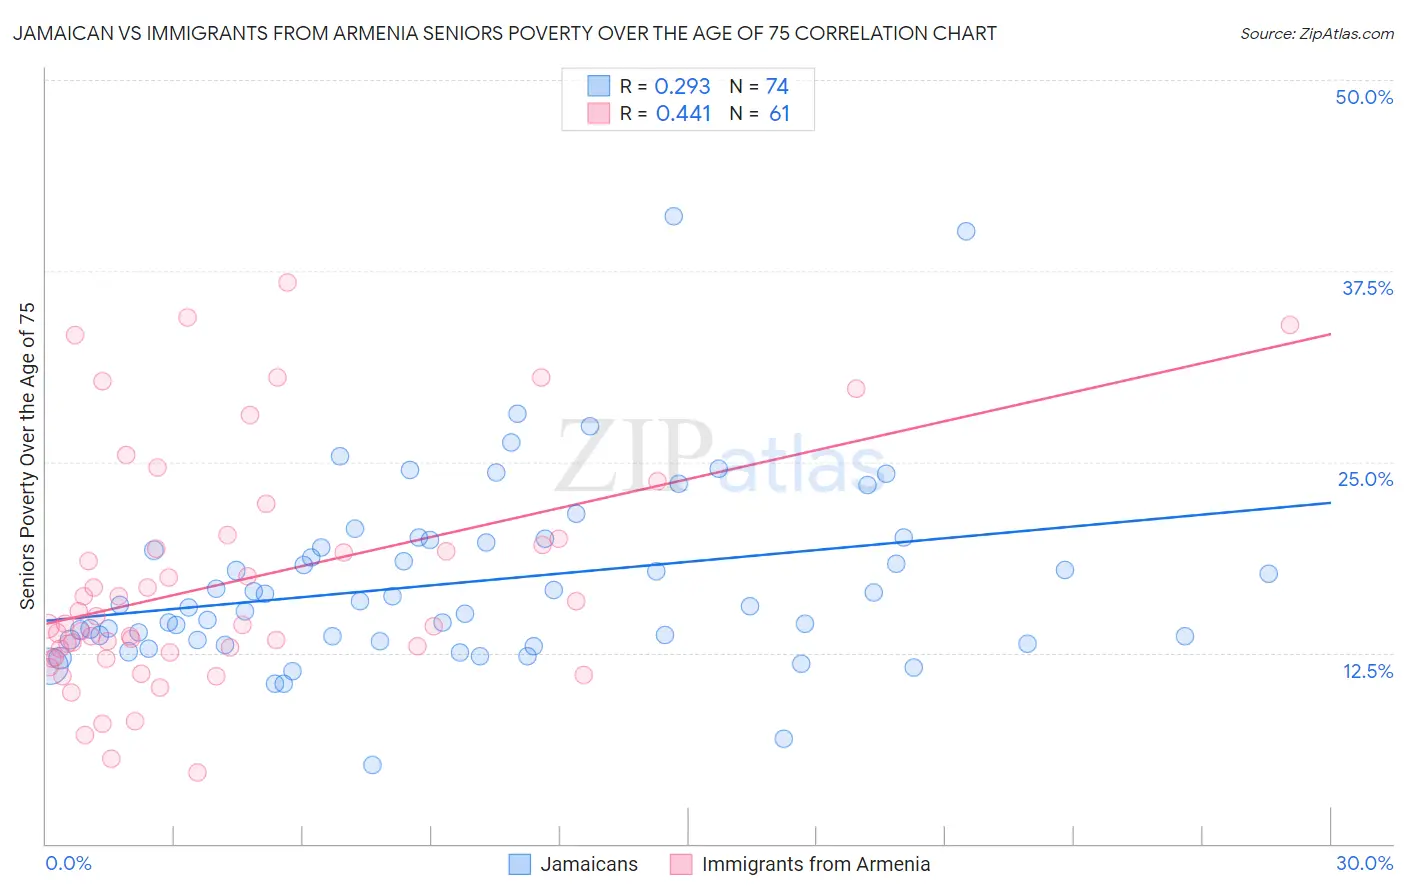Select the Immigrants from Armenia legend label
Viewport: 1406px width, 892px height.
tap(816, 864)
